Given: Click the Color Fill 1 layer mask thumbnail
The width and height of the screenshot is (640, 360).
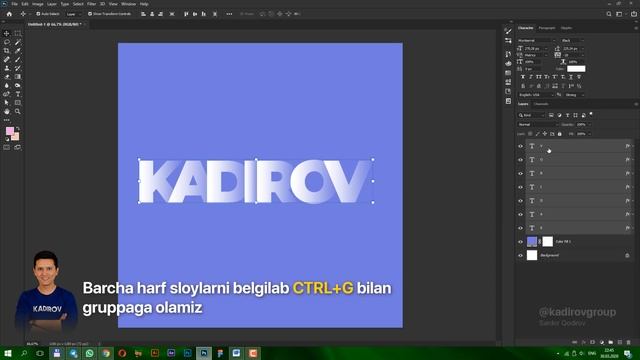Looking at the screenshot, I should [x=547, y=241].
